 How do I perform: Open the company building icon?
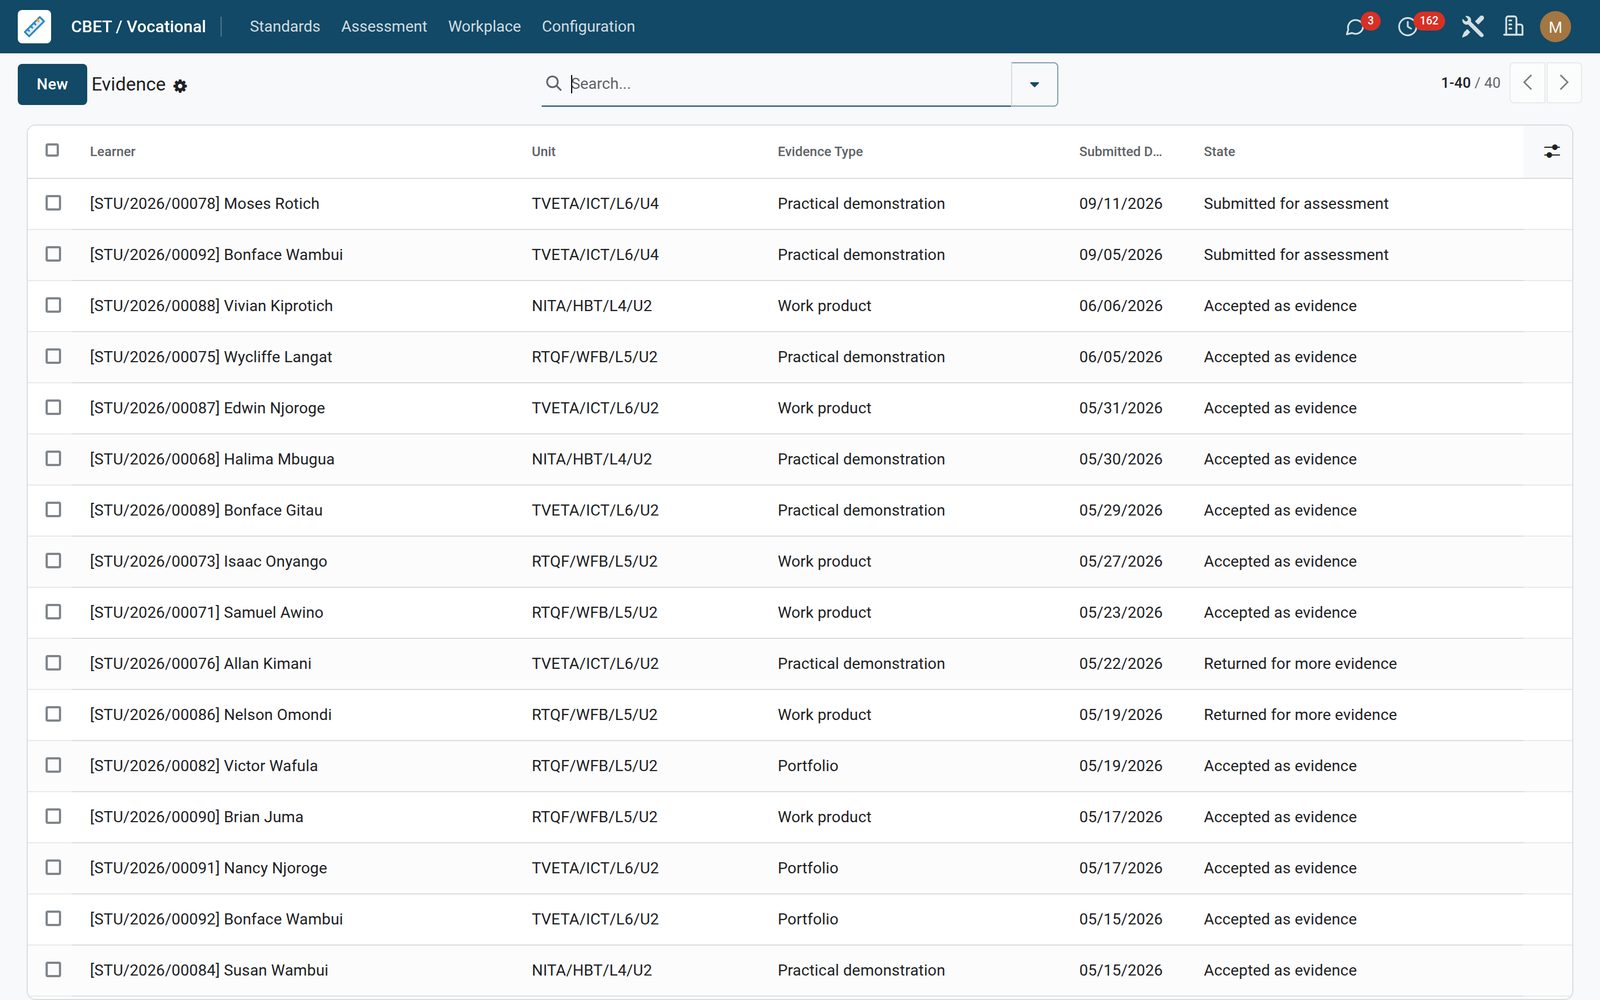[1514, 27]
